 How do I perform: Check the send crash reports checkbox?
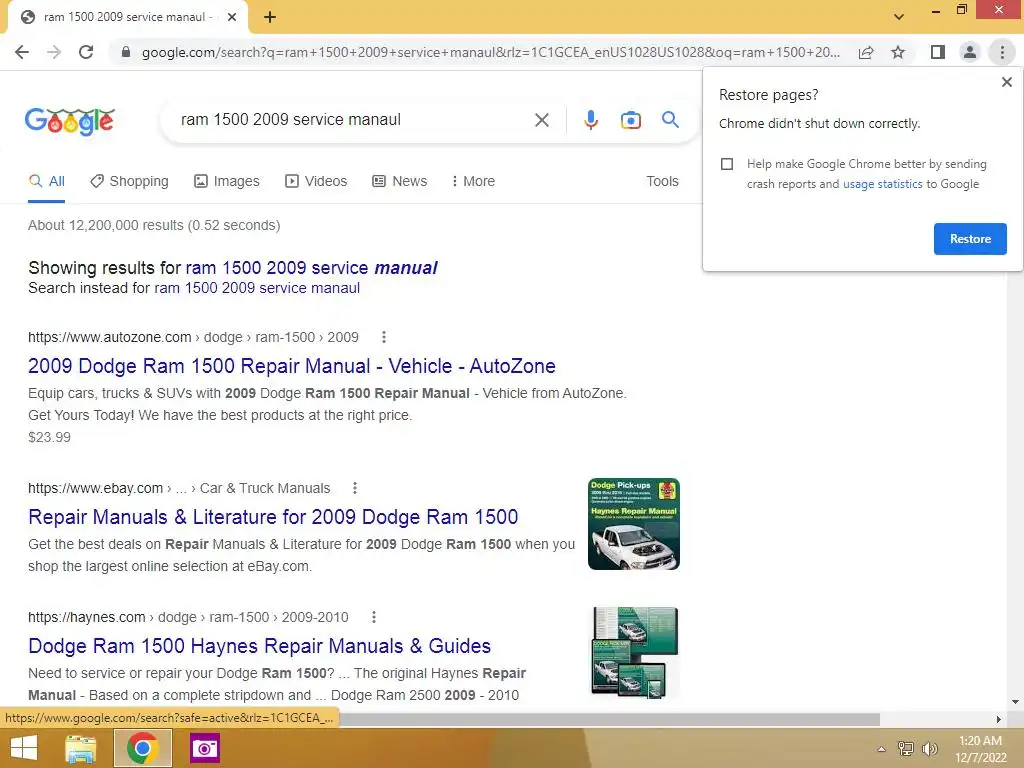point(727,164)
